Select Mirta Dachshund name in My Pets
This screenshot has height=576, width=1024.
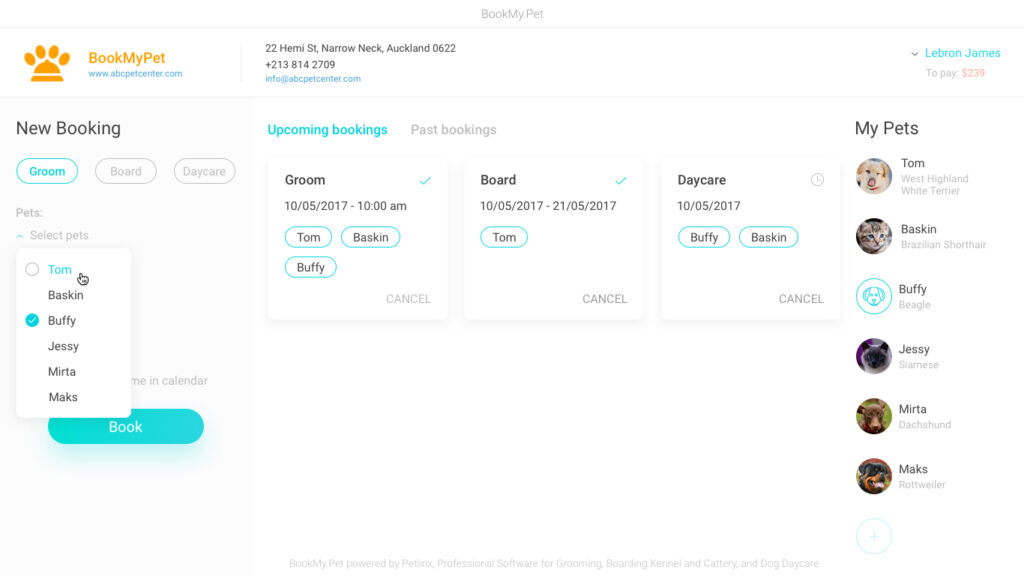[x=912, y=409]
